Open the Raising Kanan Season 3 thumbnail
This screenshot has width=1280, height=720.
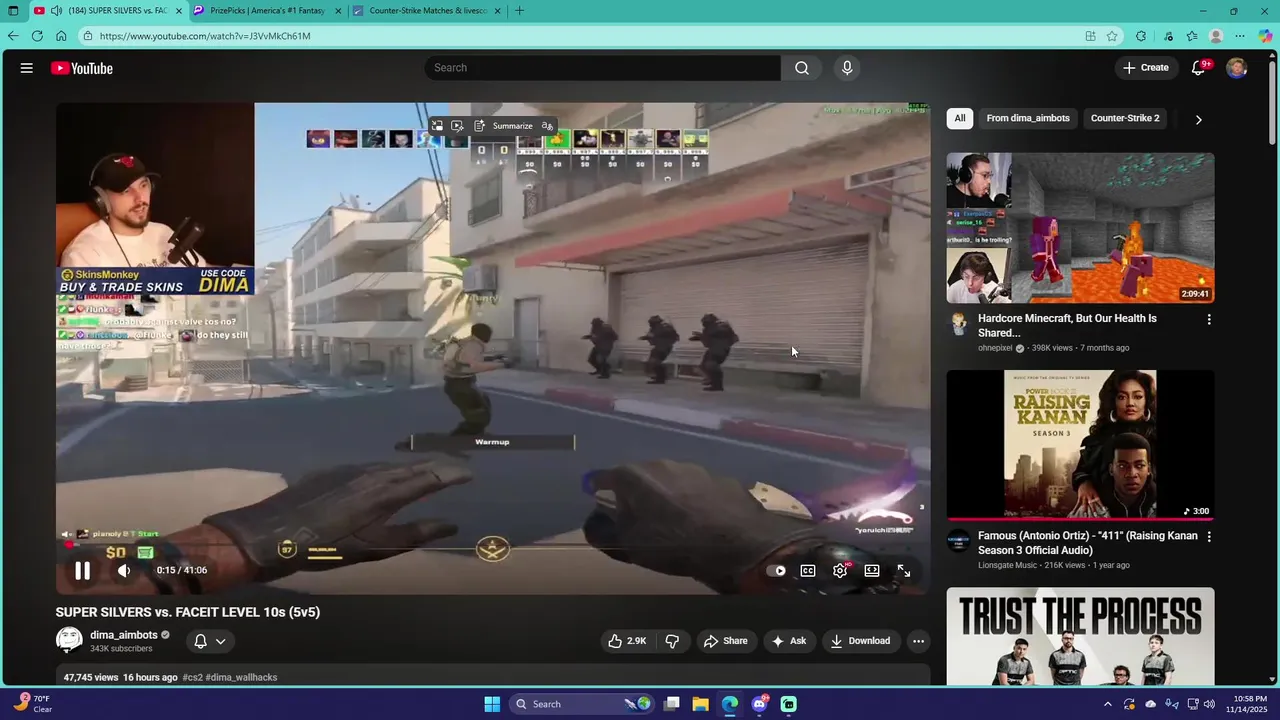pos(1080,445)
